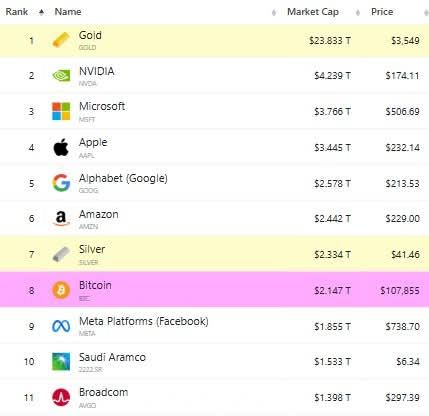Viewport: 429px width, 416px height.
Task: Click the Gold bar icon
Action: coord(61,40)
